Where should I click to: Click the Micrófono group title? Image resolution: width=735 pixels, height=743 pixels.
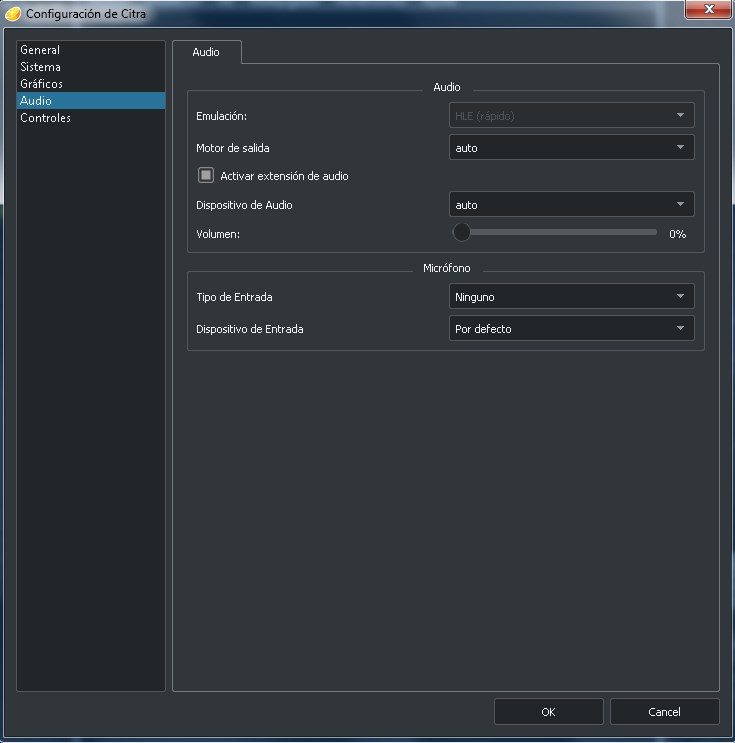[447, 268]
